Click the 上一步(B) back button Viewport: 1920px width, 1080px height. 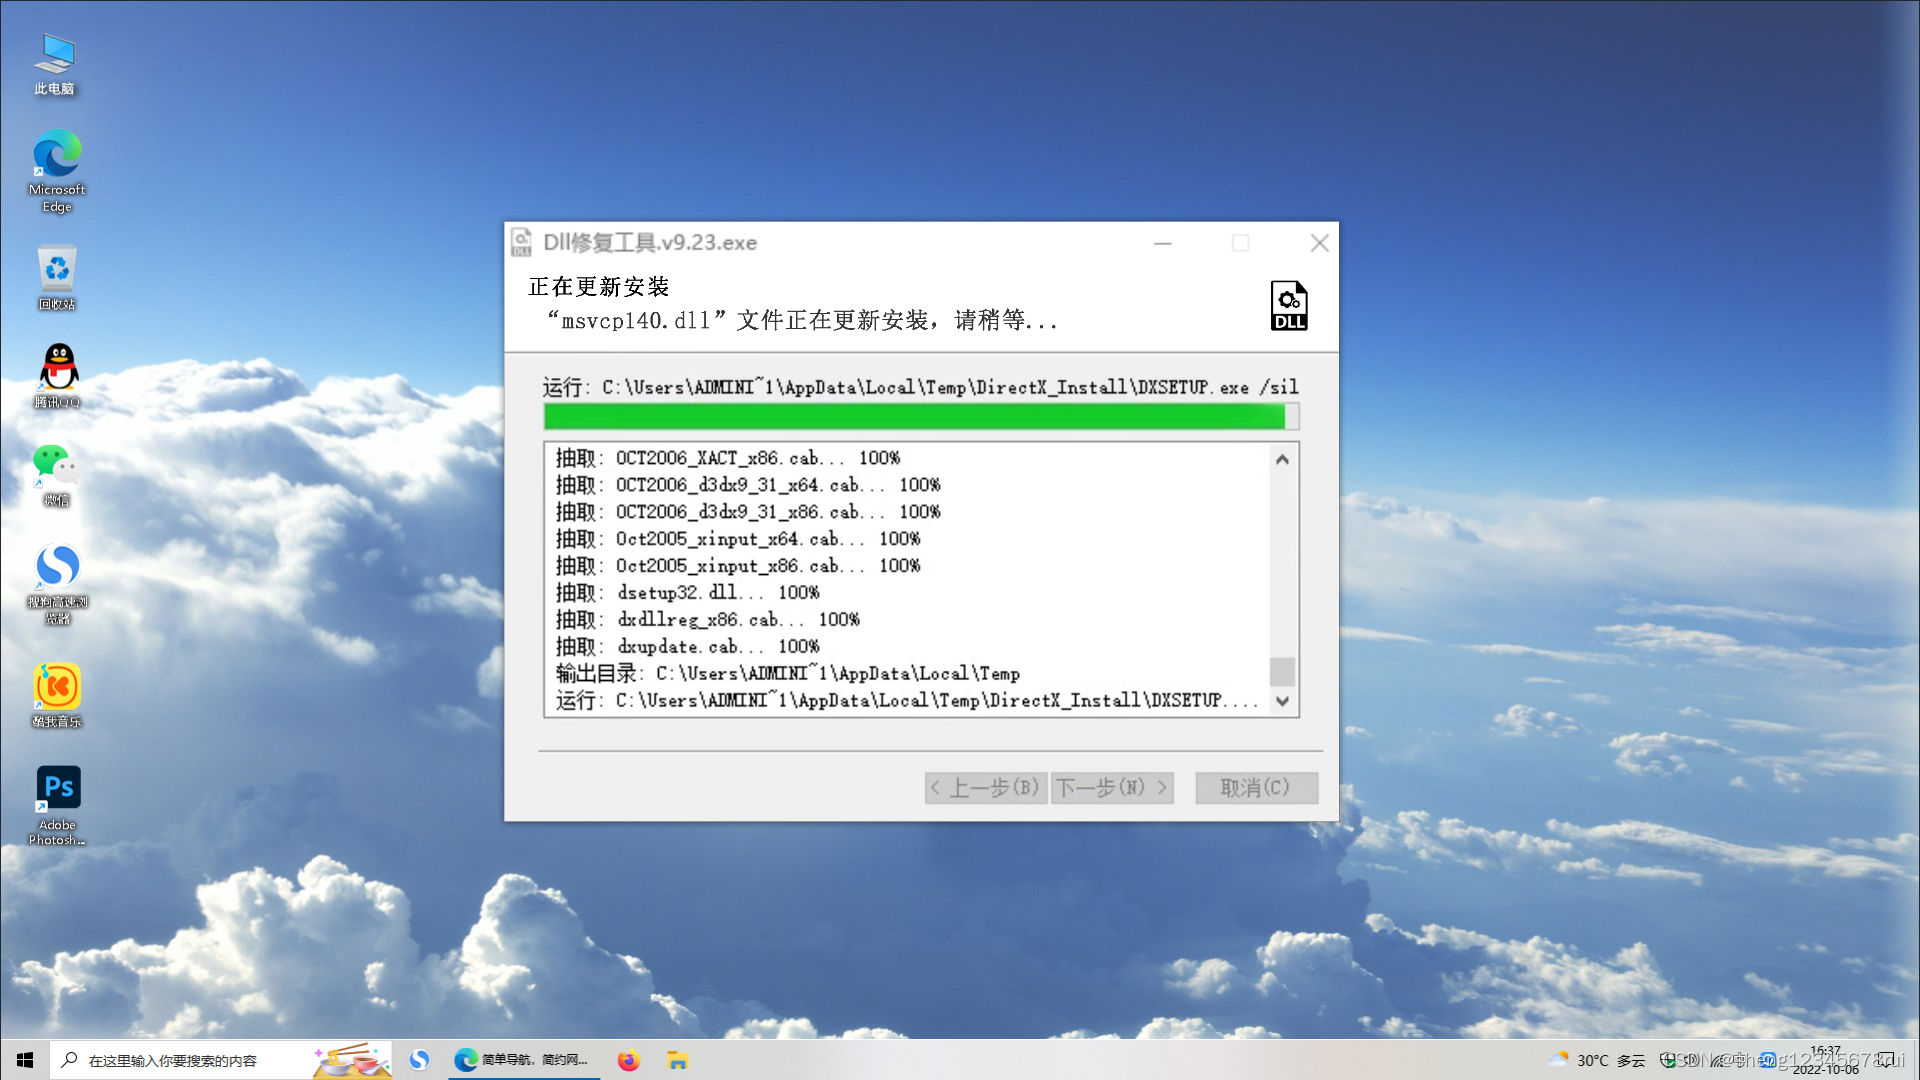coord(985,788)
